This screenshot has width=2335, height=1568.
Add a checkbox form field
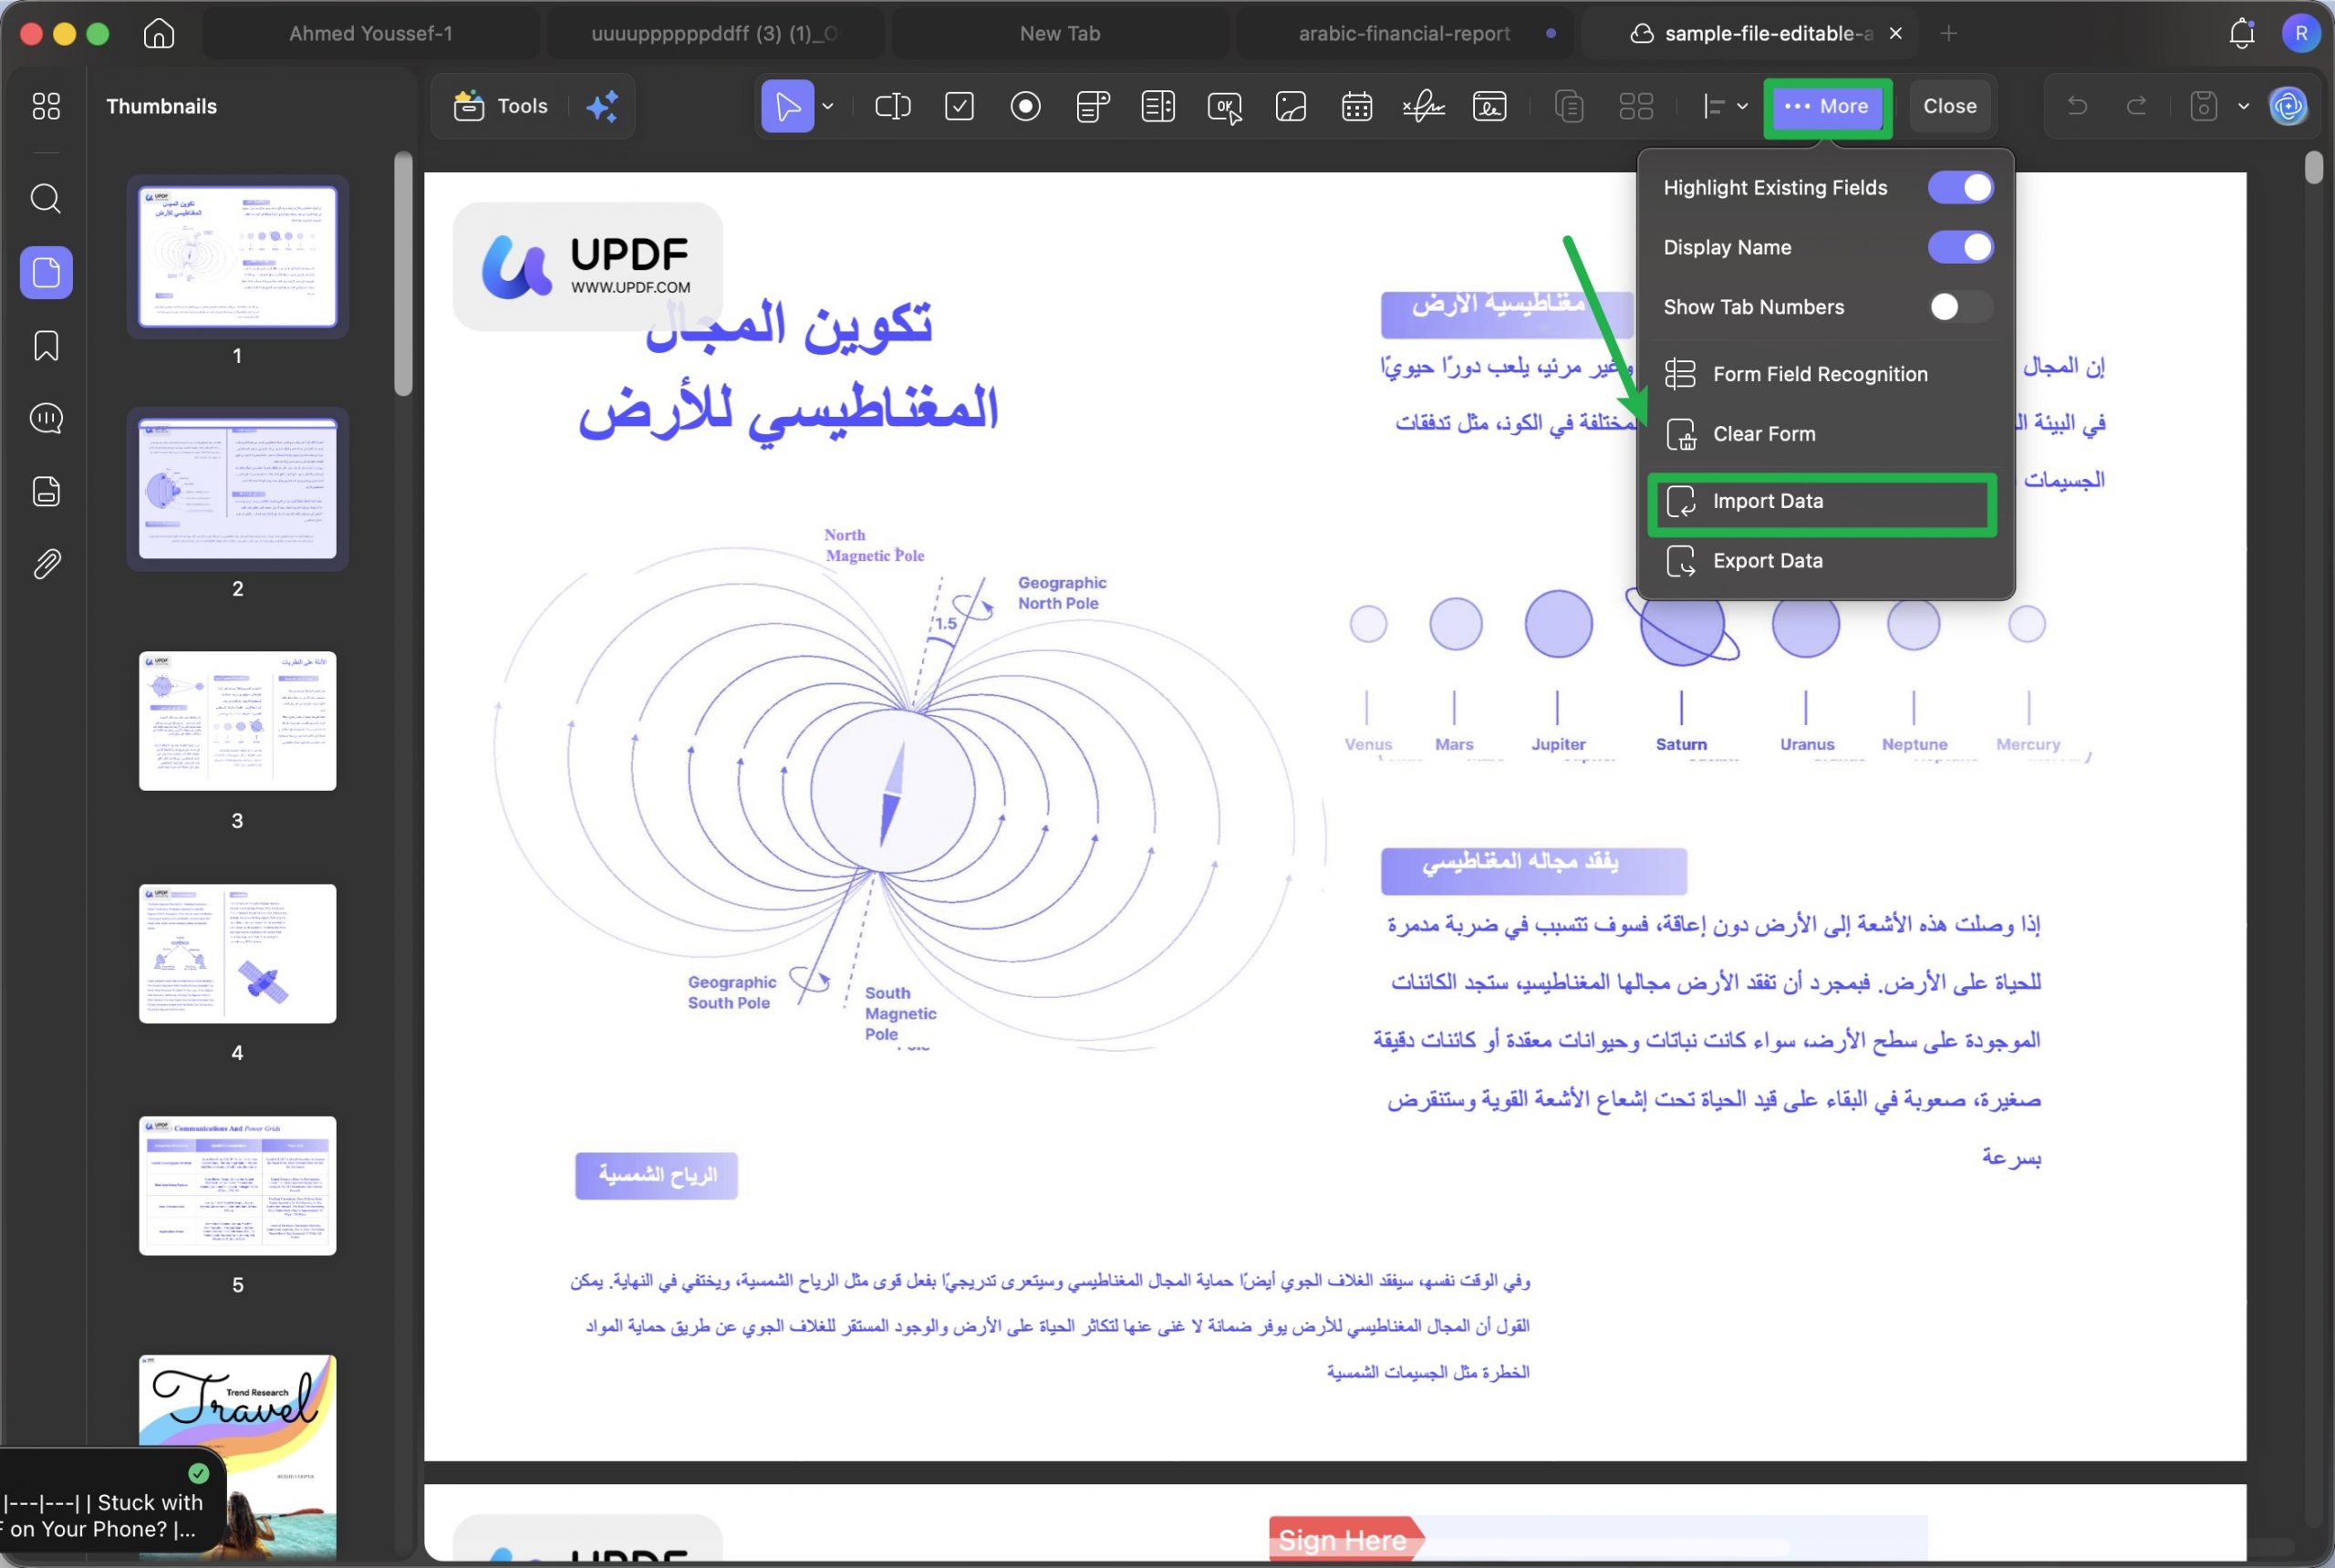[x=959, y=106]
